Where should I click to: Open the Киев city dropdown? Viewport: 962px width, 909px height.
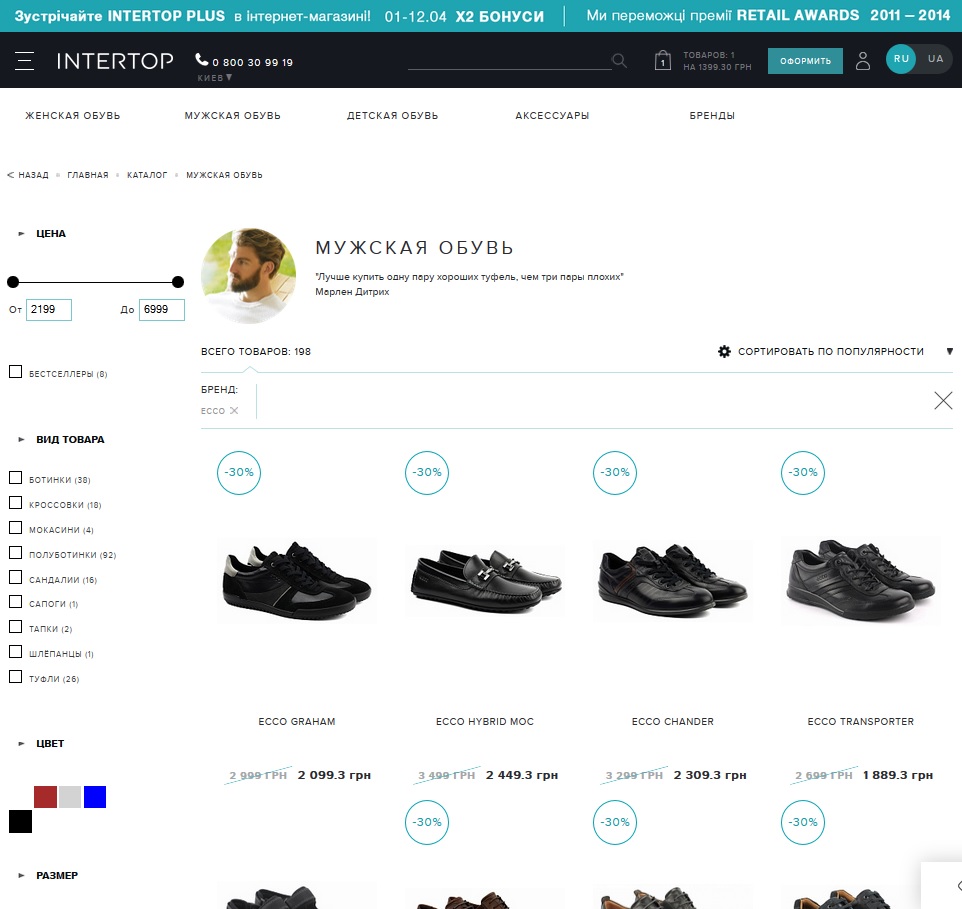(215, 78)
